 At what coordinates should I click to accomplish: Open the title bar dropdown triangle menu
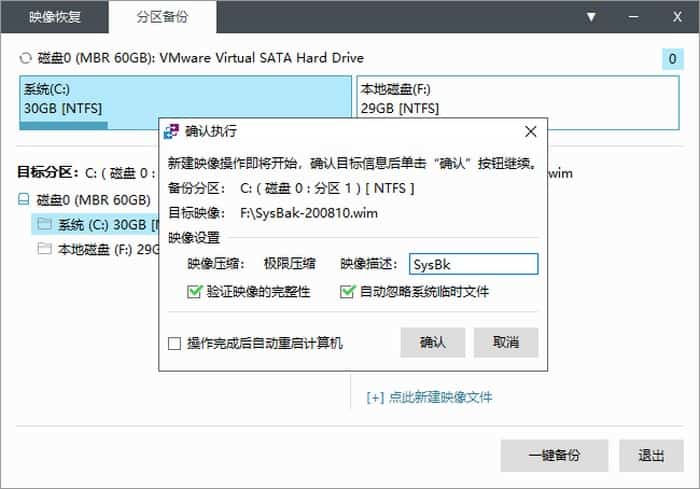click(591, 17)
